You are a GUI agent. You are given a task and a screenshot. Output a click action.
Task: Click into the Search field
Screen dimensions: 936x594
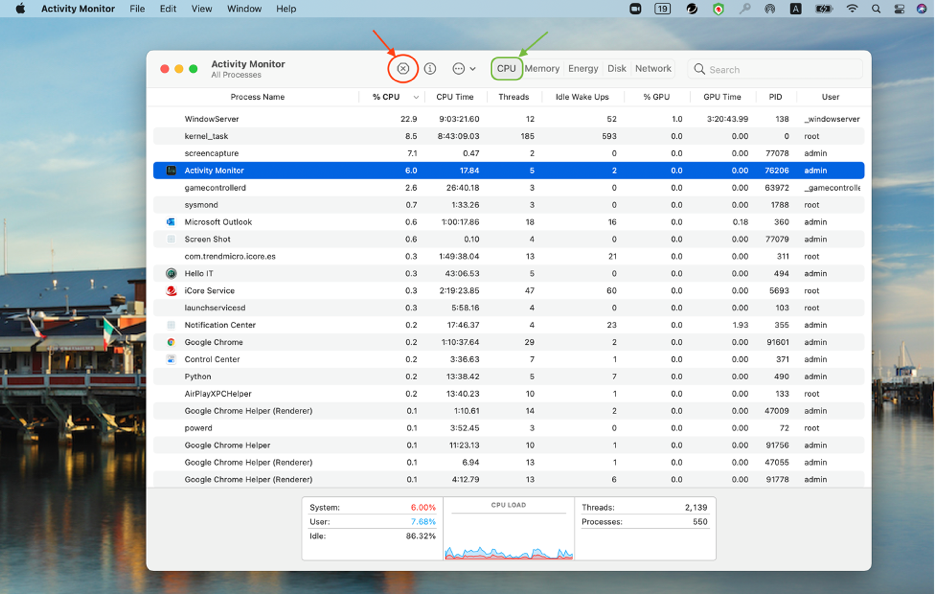pyautogui.click(x=780, y=69)
